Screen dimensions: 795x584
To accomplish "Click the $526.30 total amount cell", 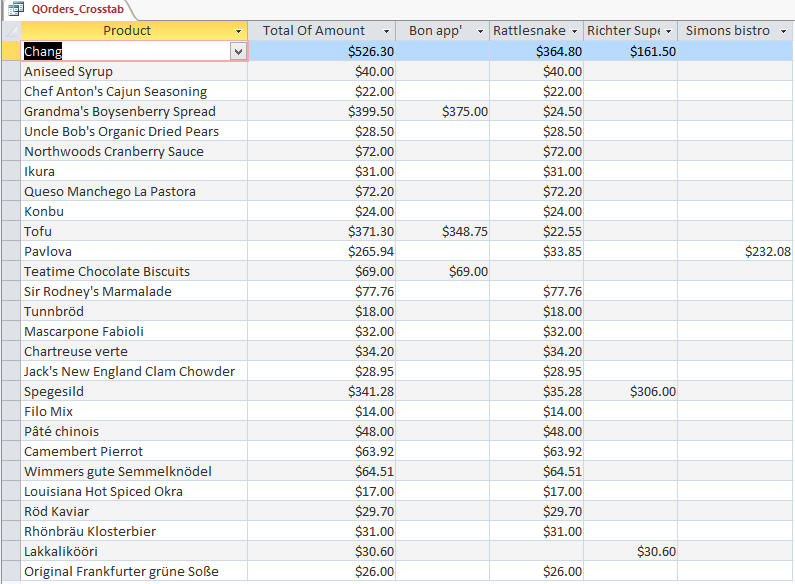I will click(x=322, y=51).
